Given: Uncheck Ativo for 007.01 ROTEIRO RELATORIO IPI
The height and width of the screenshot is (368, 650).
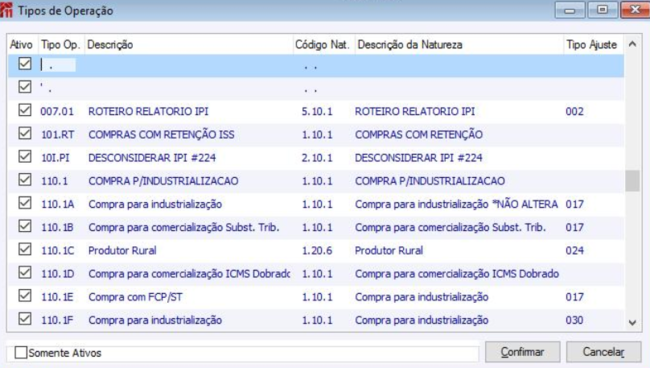Looking at the screenshot, I should (25, 110).
